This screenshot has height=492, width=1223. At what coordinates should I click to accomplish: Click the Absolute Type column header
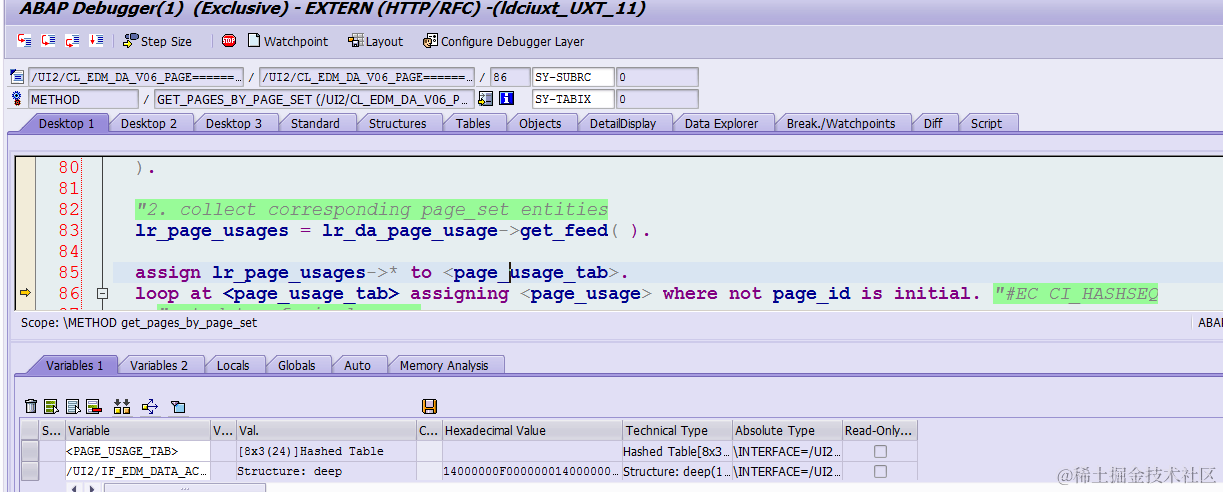pyautogui.click(x=787, y=430)
